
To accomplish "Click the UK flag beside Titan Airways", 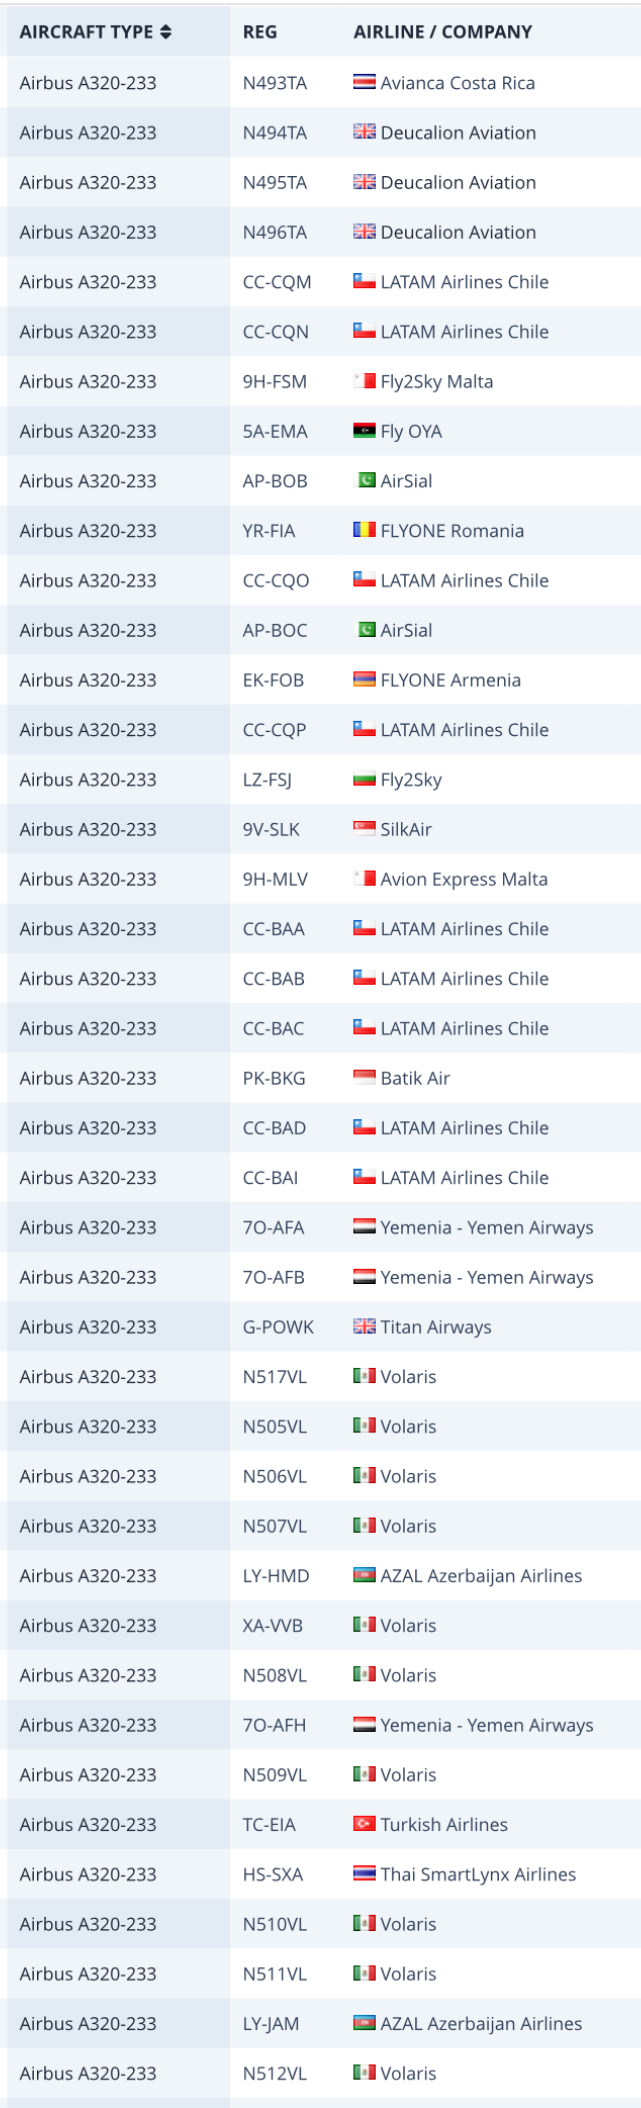I will tap(364, 1327).
